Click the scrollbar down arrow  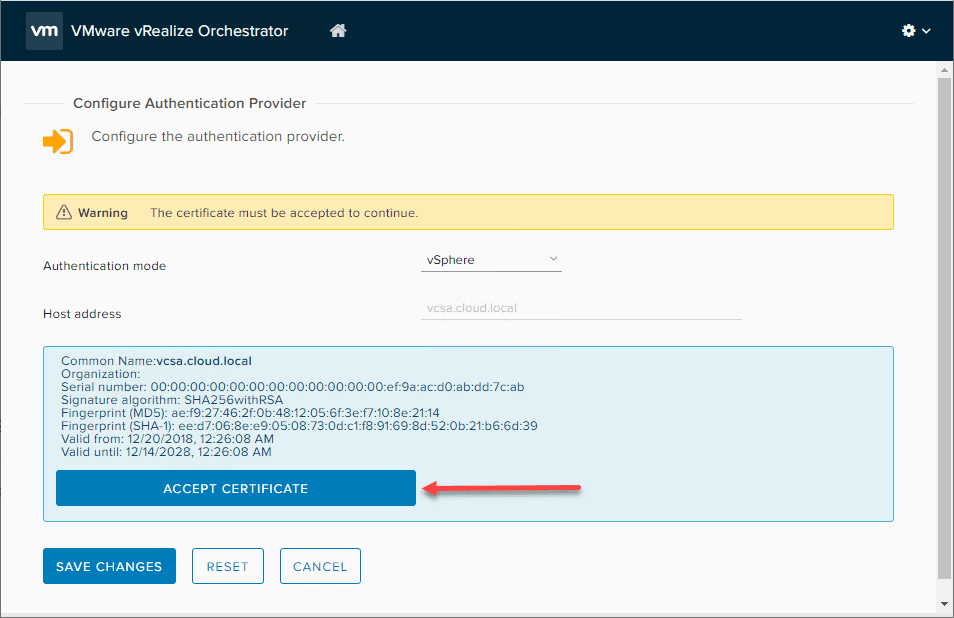(x=943, y=603)
